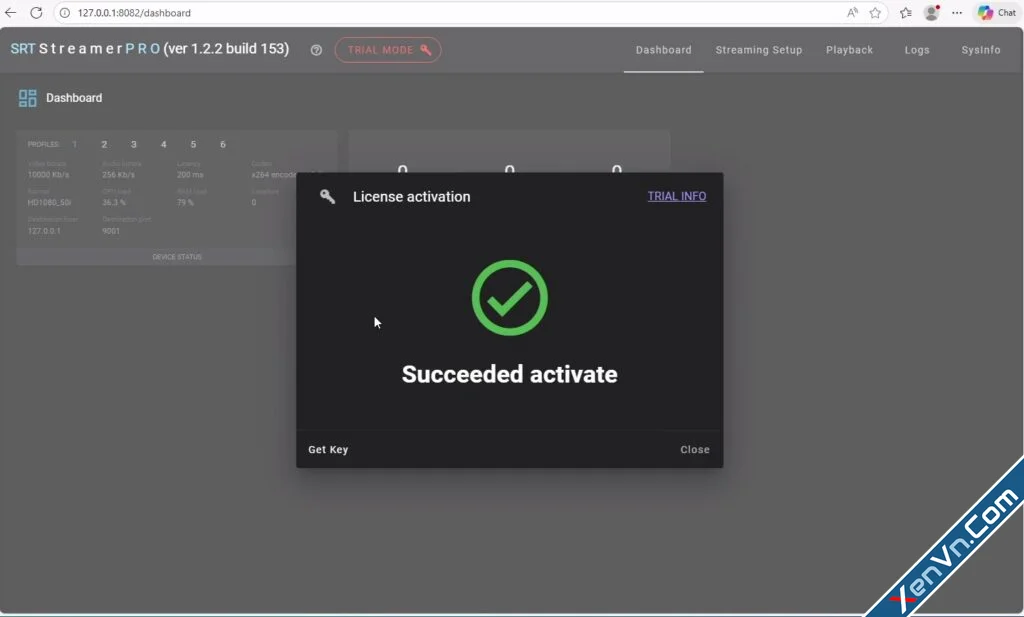Click the TRIAL MODE button
The image size is (1024, 617).
tap(388, 50)
